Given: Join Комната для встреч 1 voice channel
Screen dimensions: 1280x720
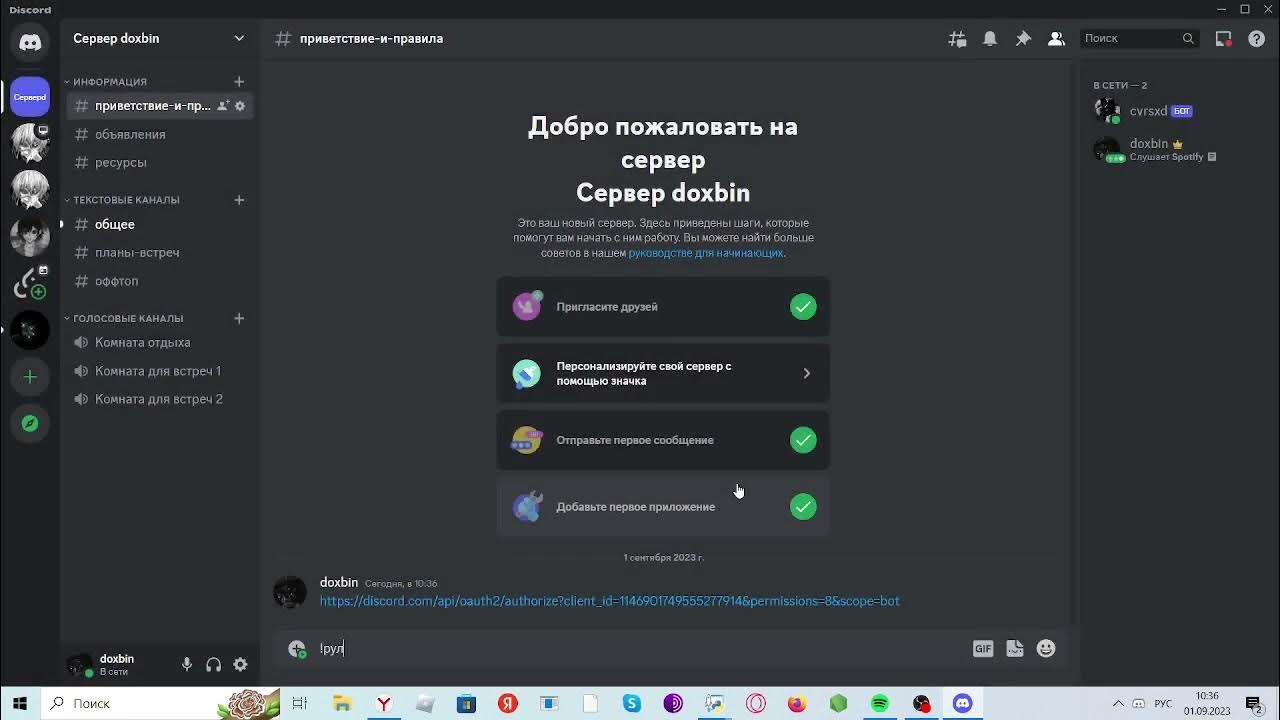Looking at the screenshot, I should (160, 371).
